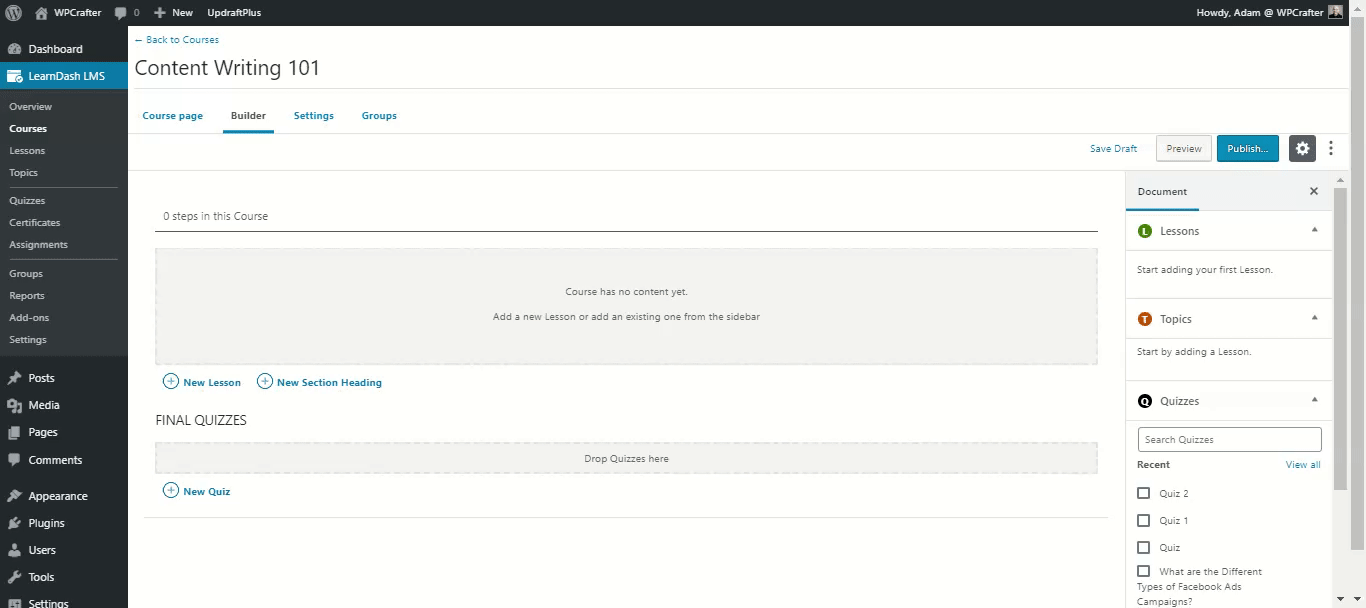1366x608 pixels.
Task: Open Lessons in LearnDash menu
Action: coord(27,151)
